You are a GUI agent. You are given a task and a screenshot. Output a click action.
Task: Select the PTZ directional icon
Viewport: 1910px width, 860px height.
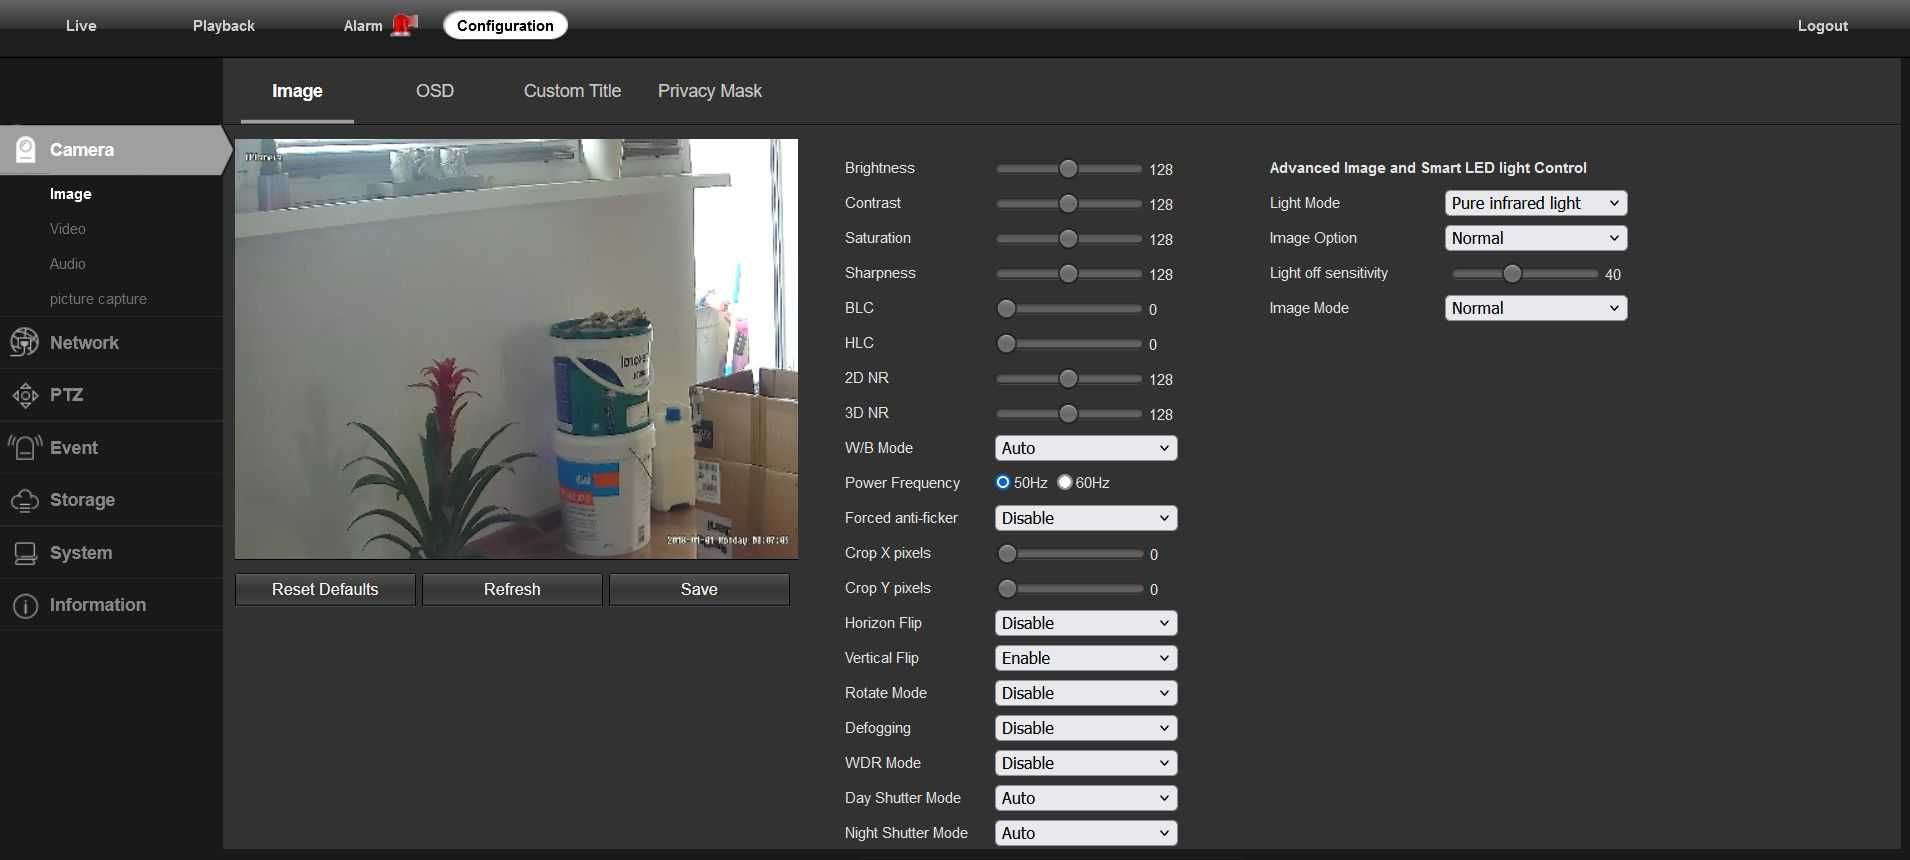[x=25, y=395]
